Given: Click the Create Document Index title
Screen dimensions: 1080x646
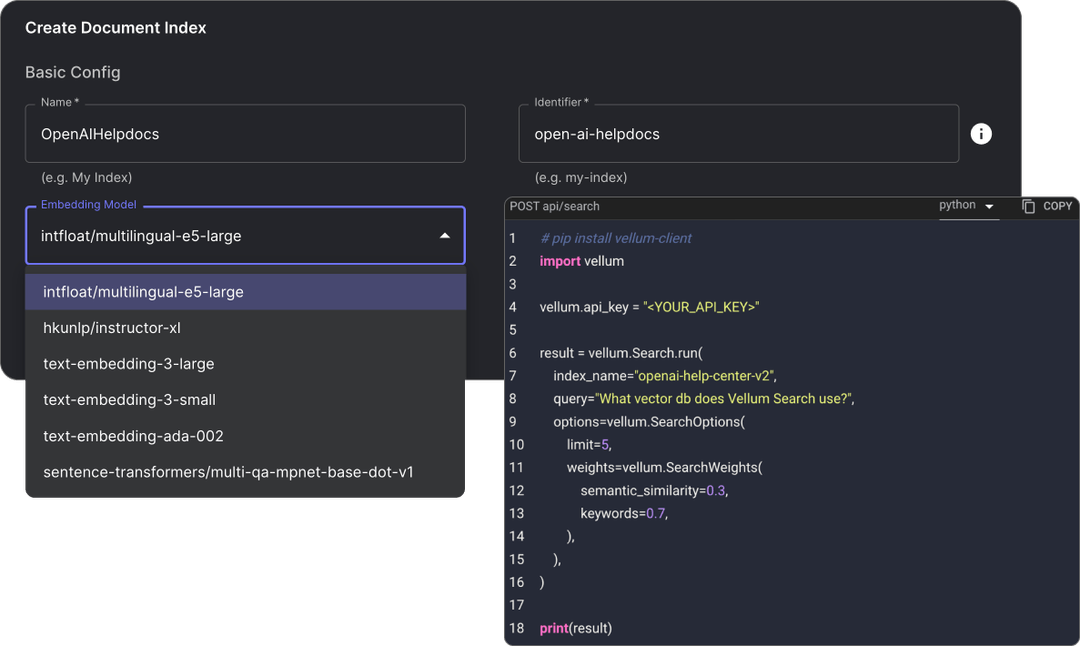Looking at the screenshot, I should [x=115, y=27].
